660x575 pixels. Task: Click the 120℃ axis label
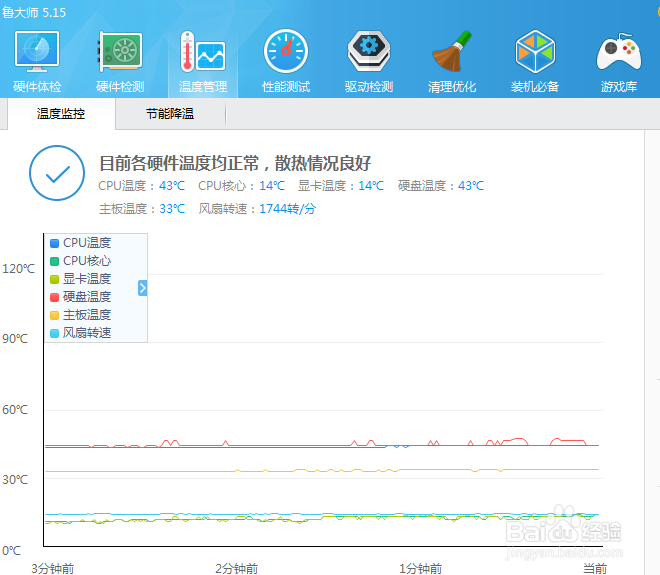pos(19,269)
